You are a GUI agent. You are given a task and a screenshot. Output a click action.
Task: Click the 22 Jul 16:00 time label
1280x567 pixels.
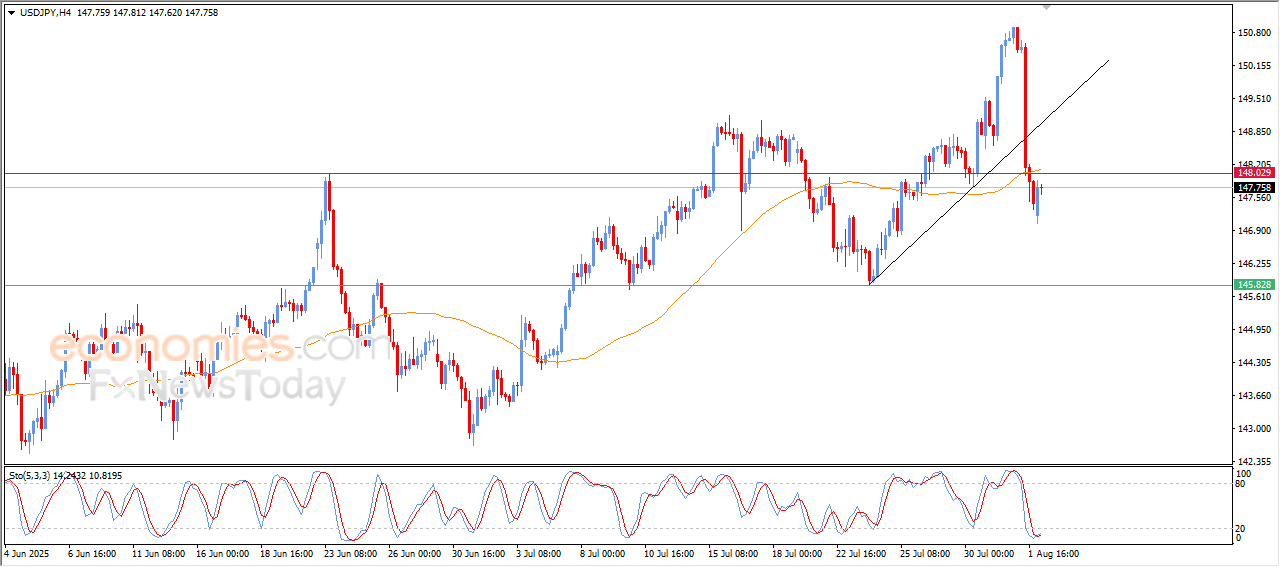[863, 553]
